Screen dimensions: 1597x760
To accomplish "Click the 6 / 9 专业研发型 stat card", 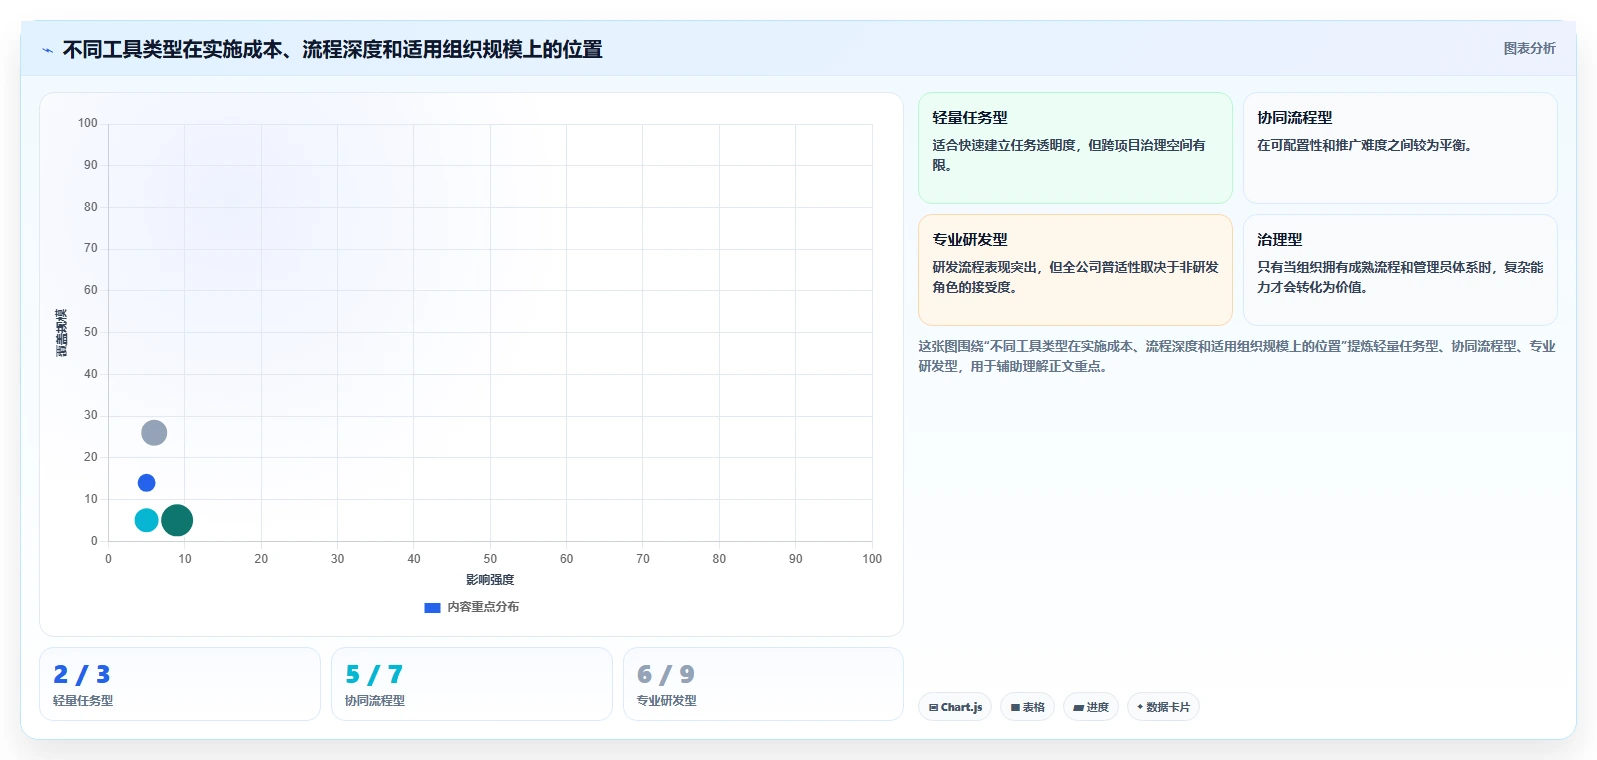I will pos(763,684).
